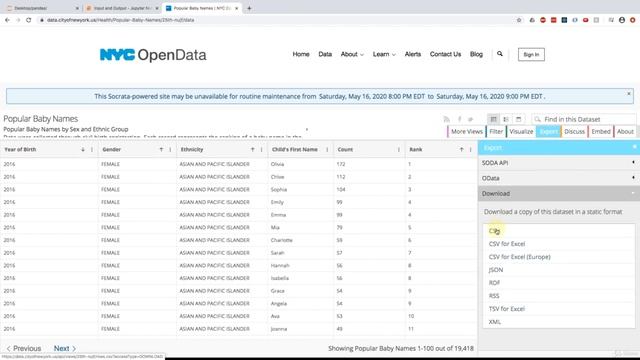640x360 pixels.
Task: Open the Gender column options menu
Action: click(x=170, y=149)
